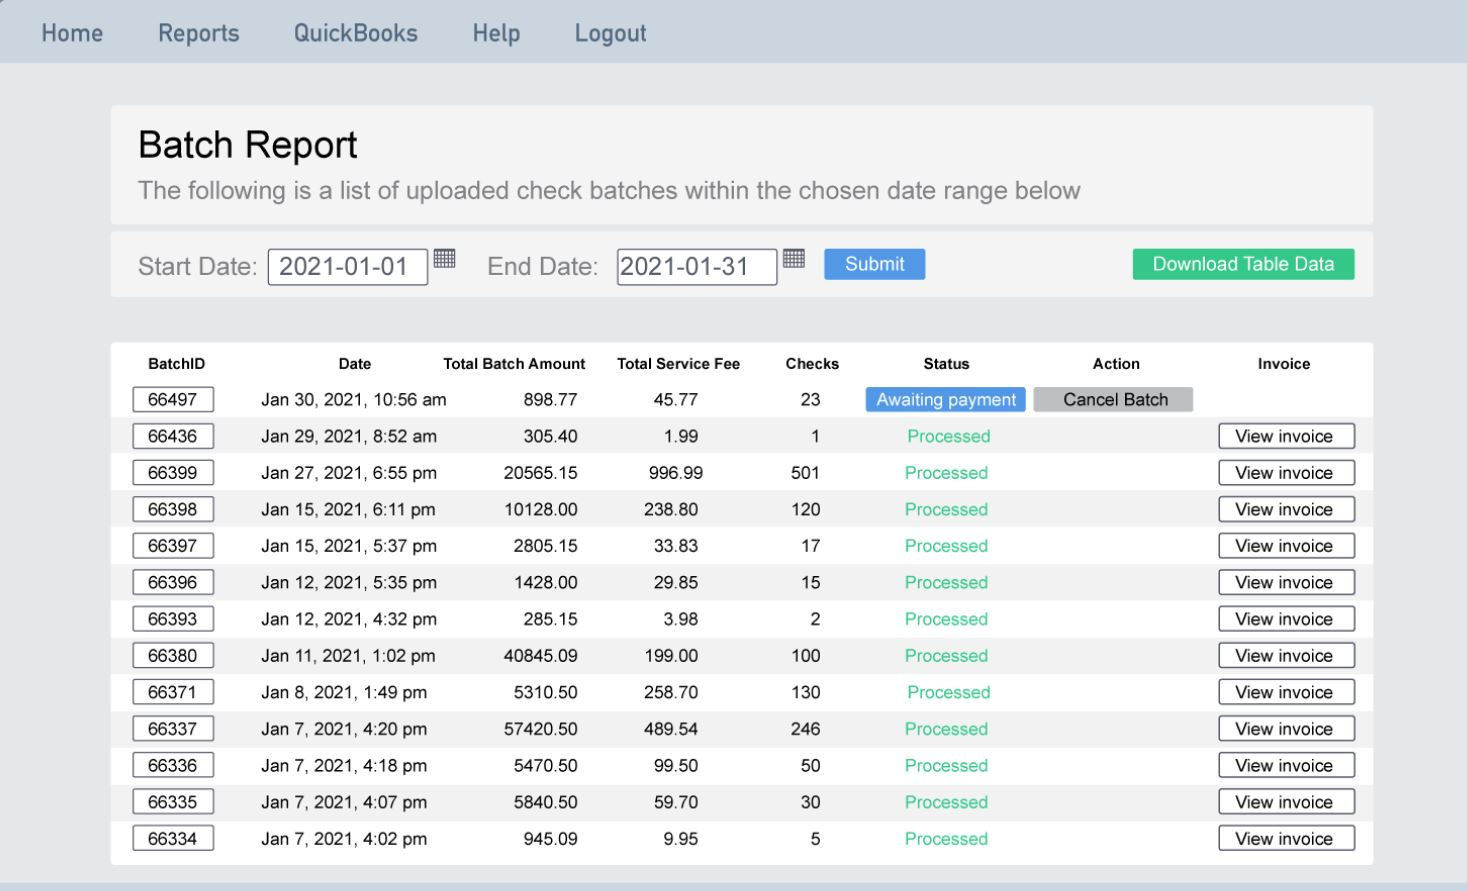Click Logout in the navigation bar
Image resolution: width=1467 pixels, height=891 pixels.
click(x=609, y=33)
